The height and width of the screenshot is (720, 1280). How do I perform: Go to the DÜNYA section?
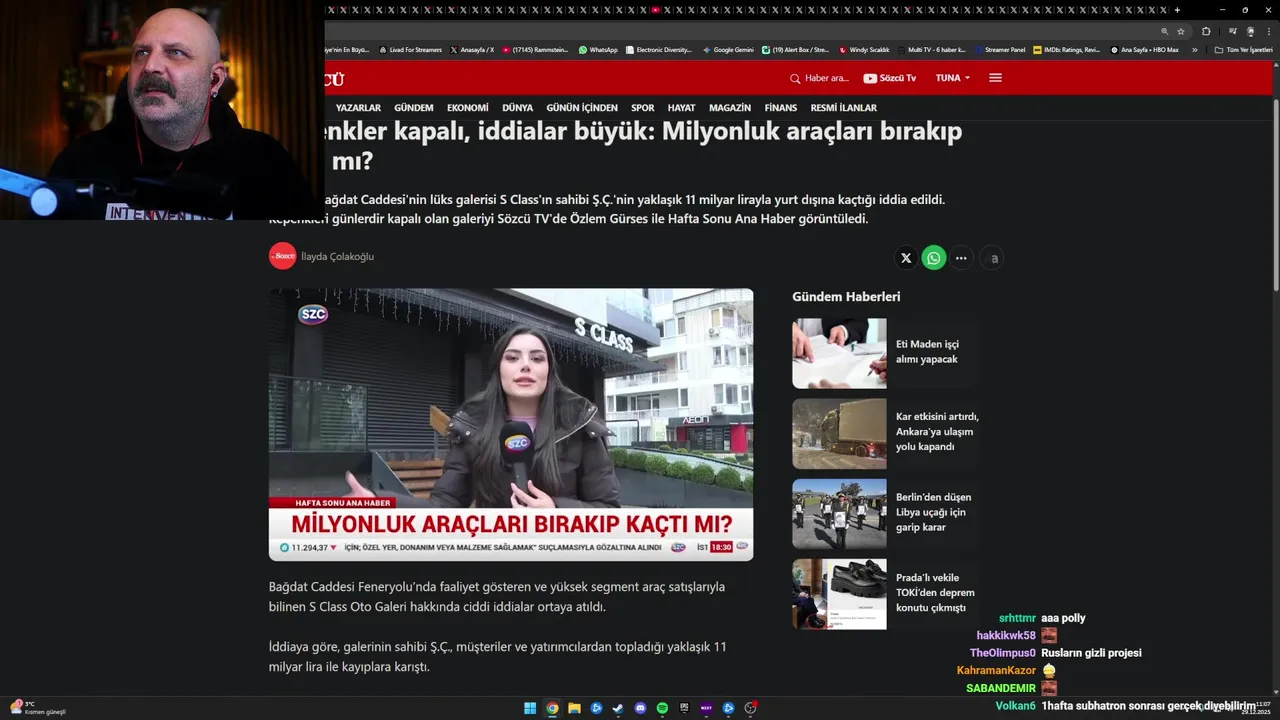pyautogui.click(x=517, y=108)
